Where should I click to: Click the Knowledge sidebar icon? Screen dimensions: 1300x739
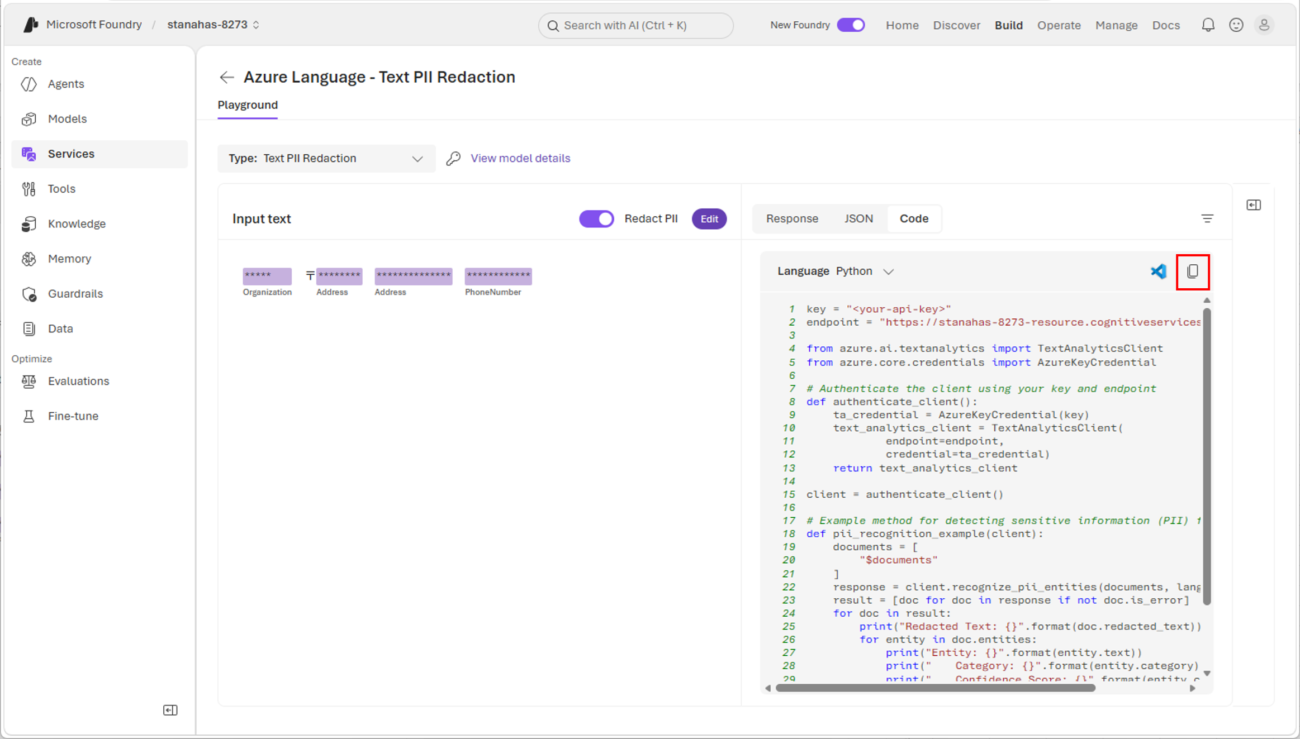(x=29, y=224)
